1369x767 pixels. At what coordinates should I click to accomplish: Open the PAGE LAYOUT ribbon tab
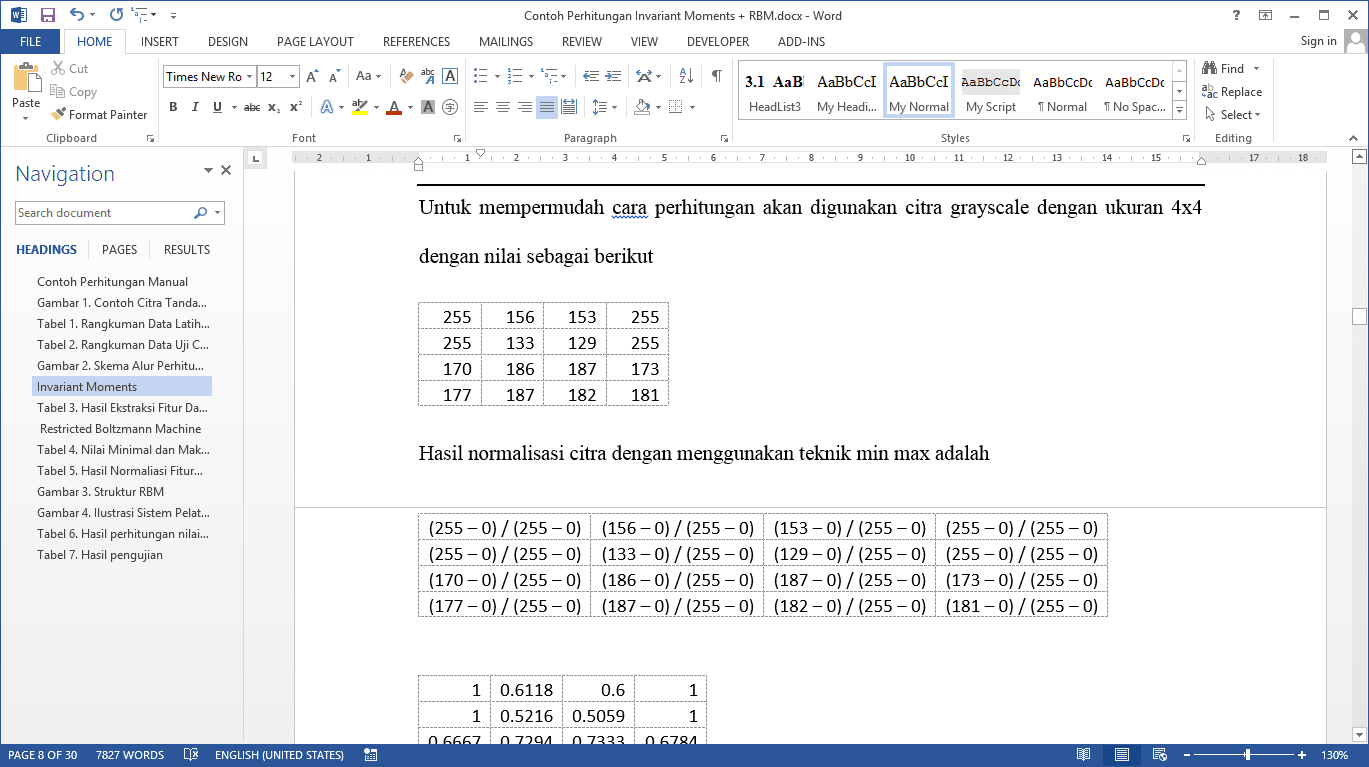315,42
